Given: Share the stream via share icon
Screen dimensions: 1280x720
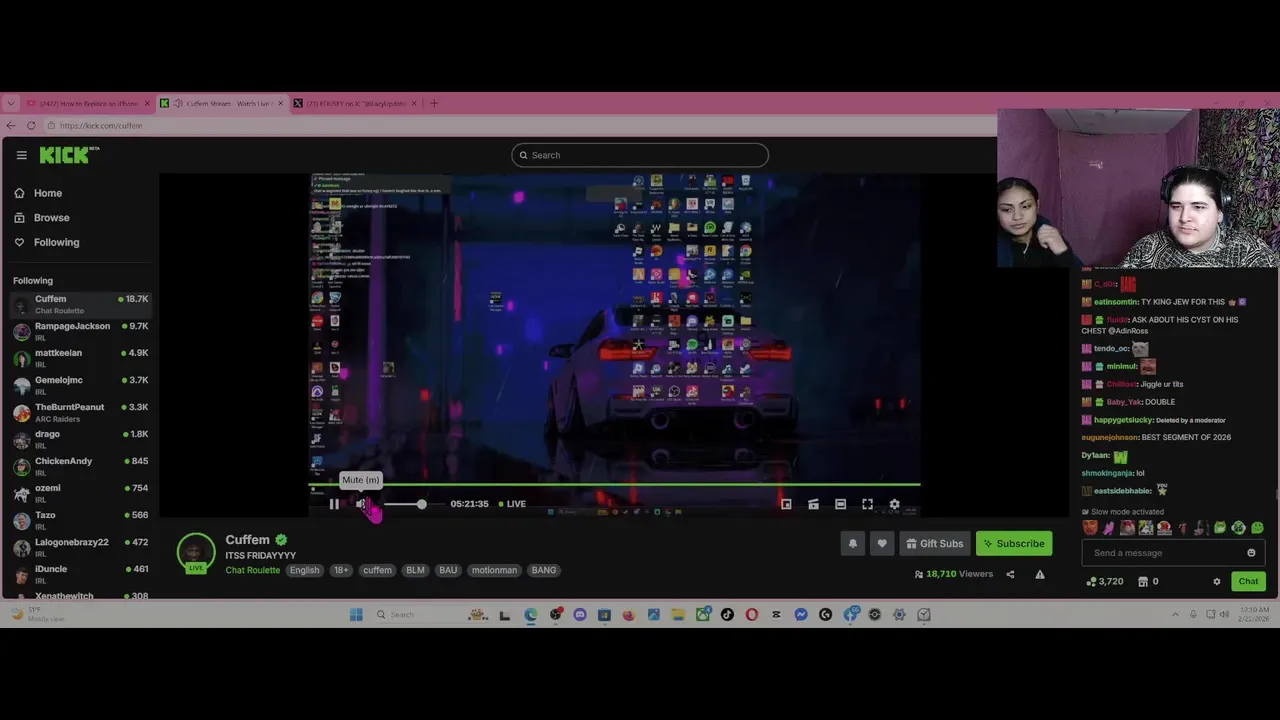Looking at the screenshot, I should coord(1010,574).
